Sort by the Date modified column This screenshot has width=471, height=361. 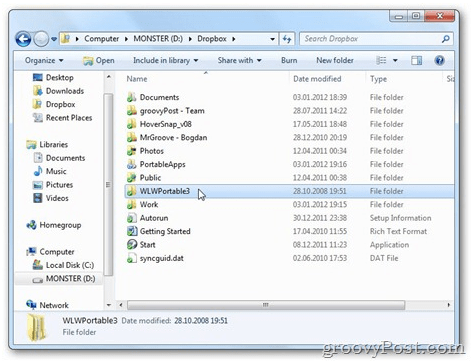pyautogui.click(x=317, y=79)
